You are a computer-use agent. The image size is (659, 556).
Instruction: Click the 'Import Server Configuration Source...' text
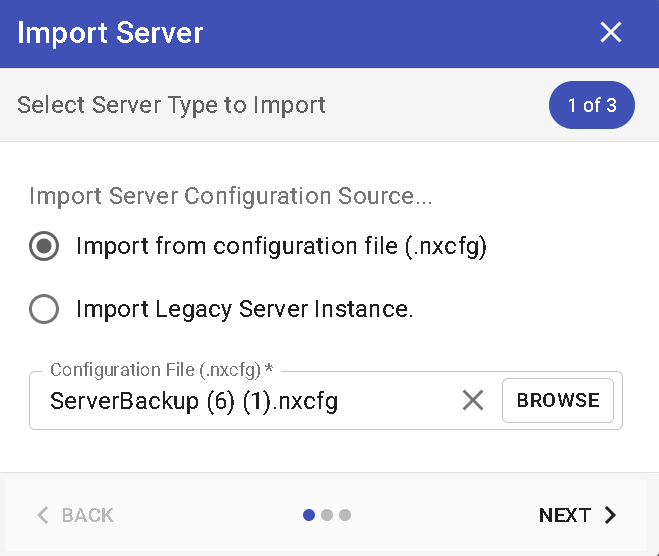click(230, 196)
